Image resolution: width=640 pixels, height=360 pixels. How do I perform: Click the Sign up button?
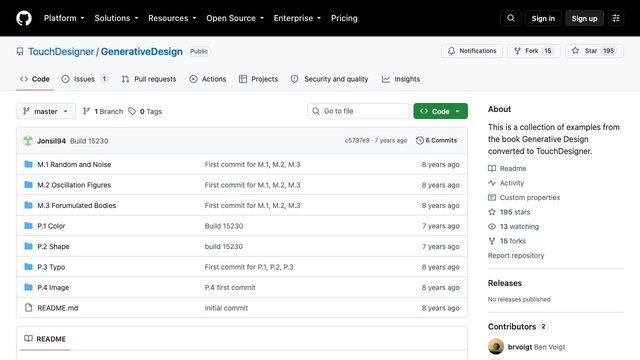tap(584, 18)
